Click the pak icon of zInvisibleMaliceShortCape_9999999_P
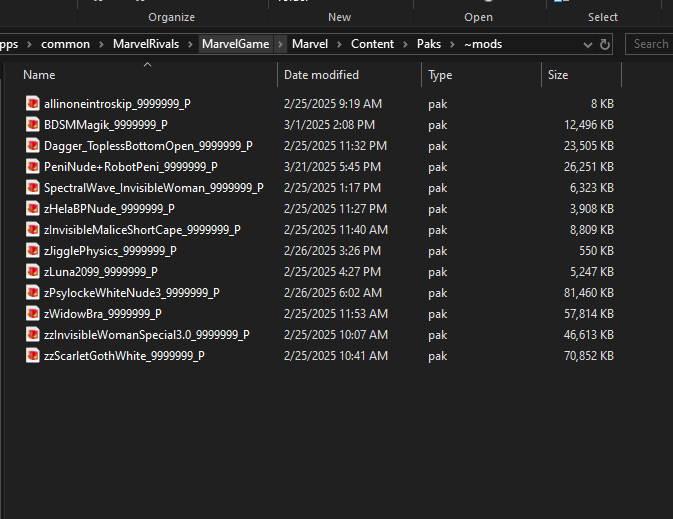Screen dimensions: 673x519 coord(33,230)
